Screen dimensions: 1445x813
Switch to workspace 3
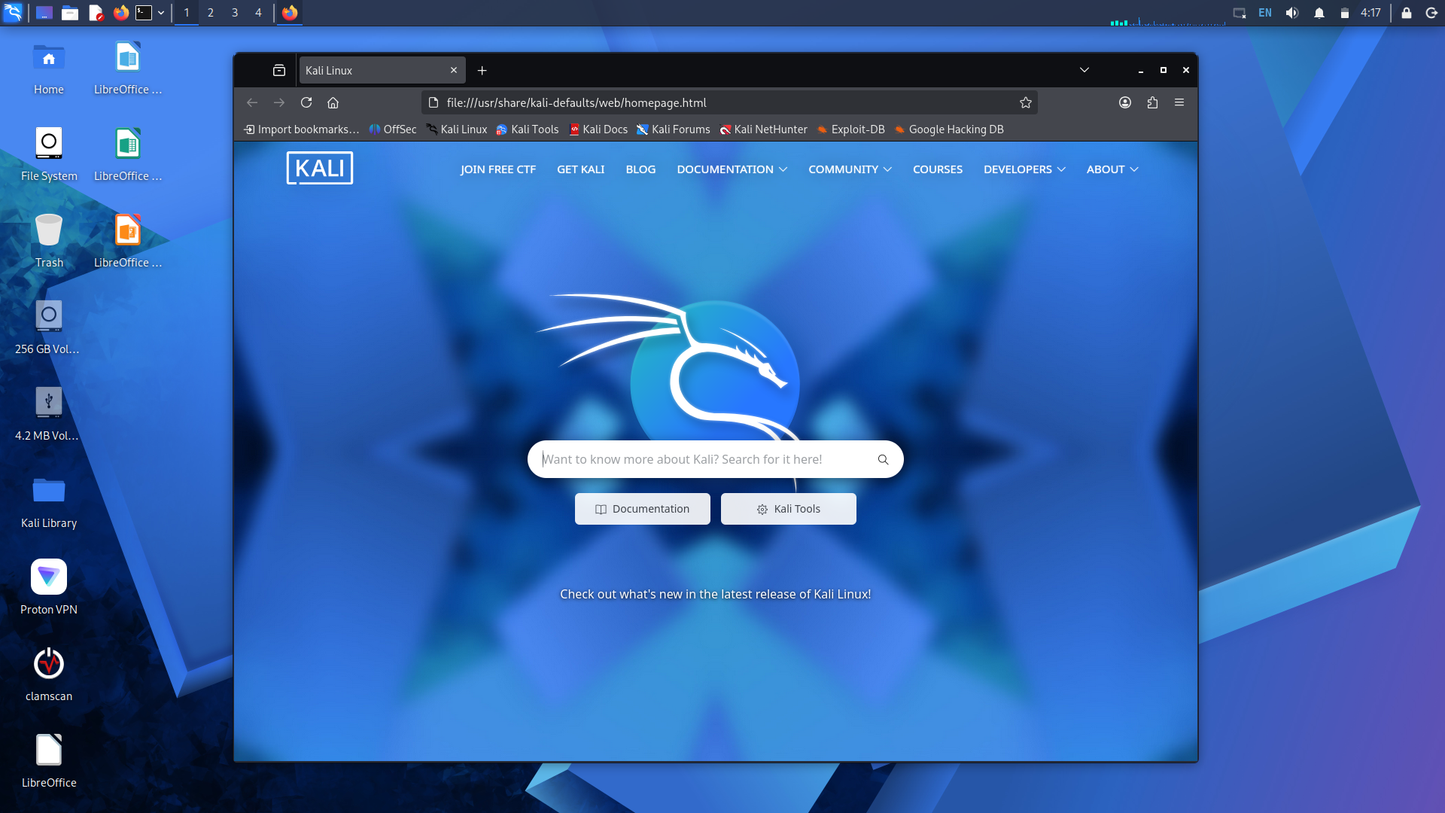(x=234, y=13)
